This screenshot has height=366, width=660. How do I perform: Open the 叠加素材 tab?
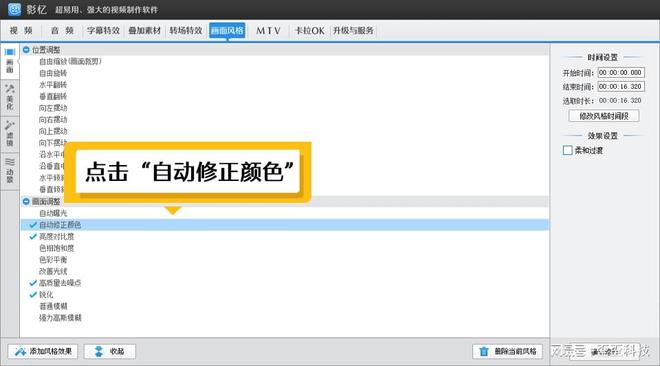pyautogui.click(x=144, y=31)
